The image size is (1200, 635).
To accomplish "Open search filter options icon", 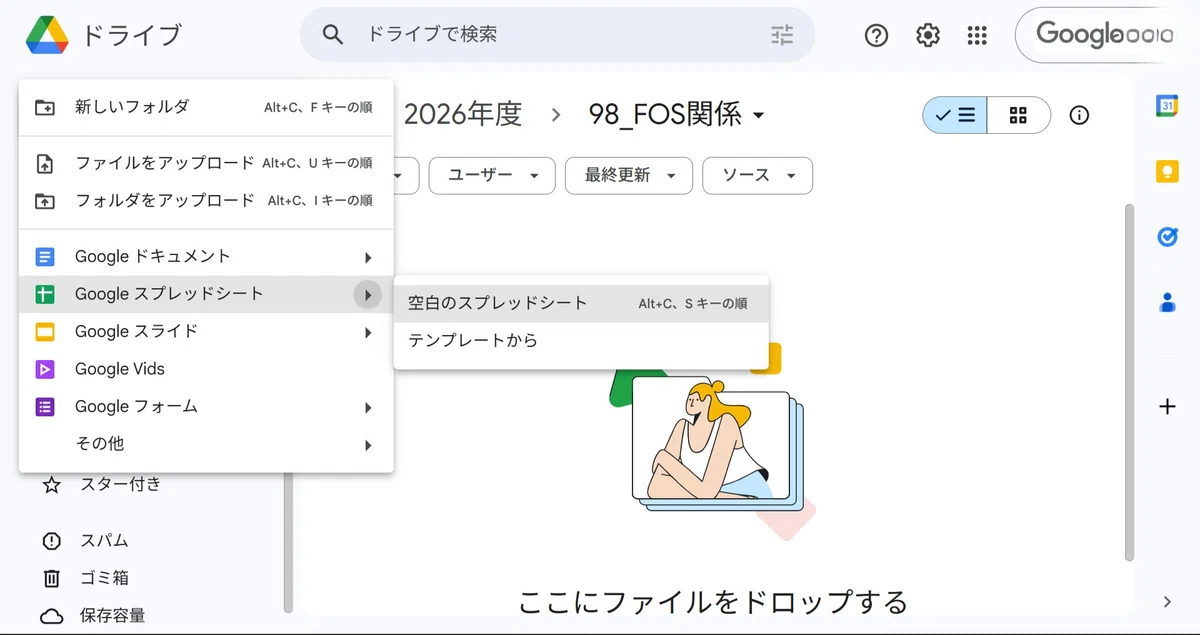I will coord(782,35).
